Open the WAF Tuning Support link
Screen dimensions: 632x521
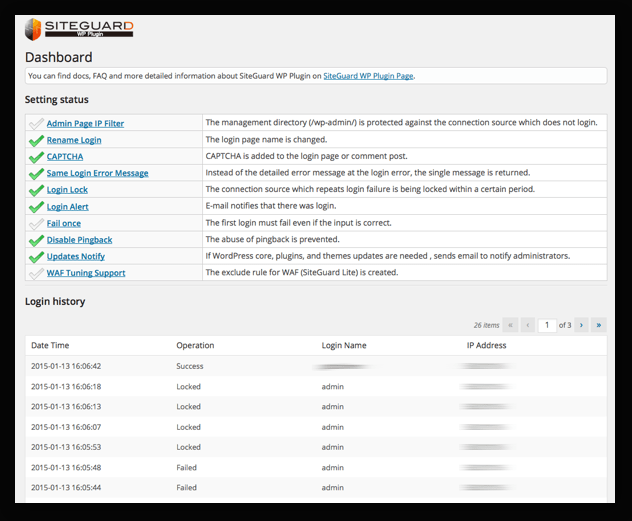coord(86,273)
